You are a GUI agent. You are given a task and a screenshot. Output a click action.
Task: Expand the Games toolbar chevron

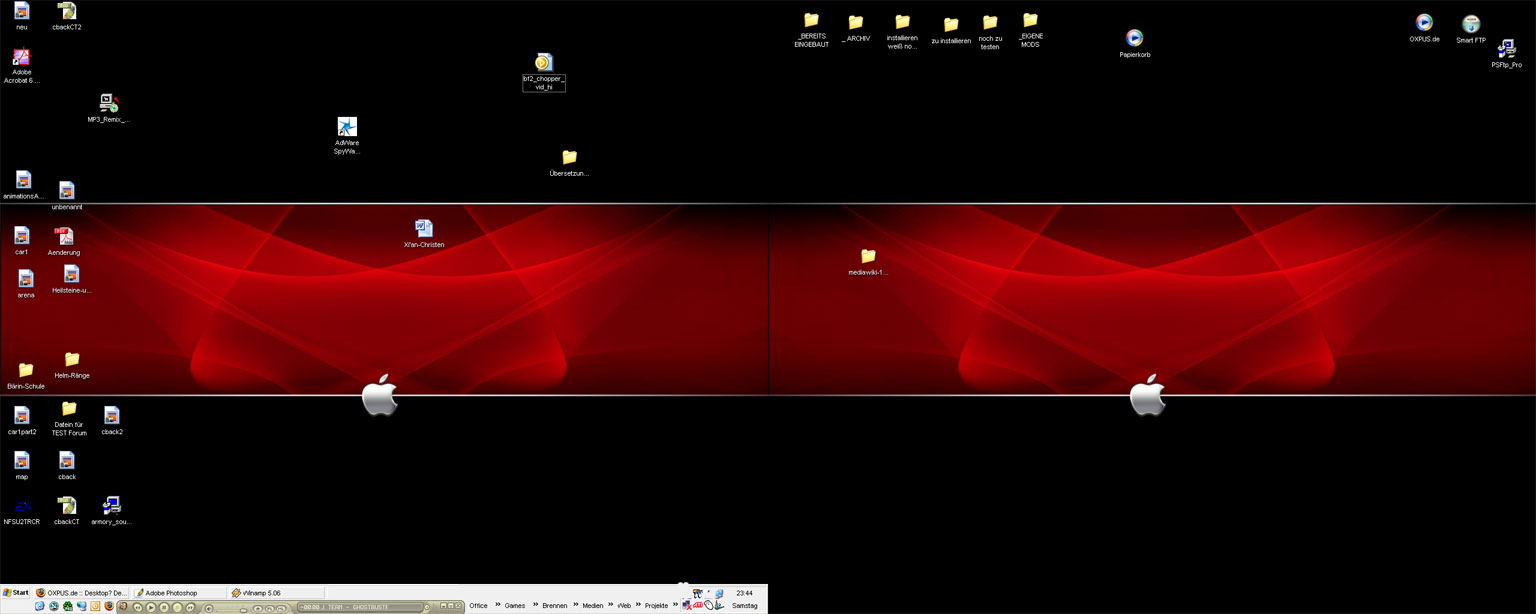click(x=535, y=605)
